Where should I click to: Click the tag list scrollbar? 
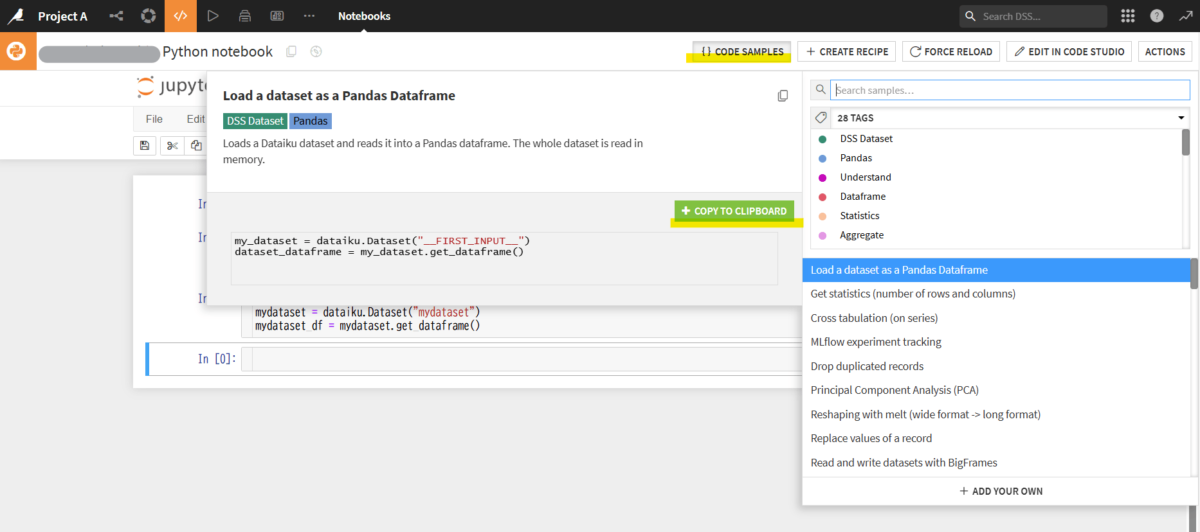(x=1186, y=142)
